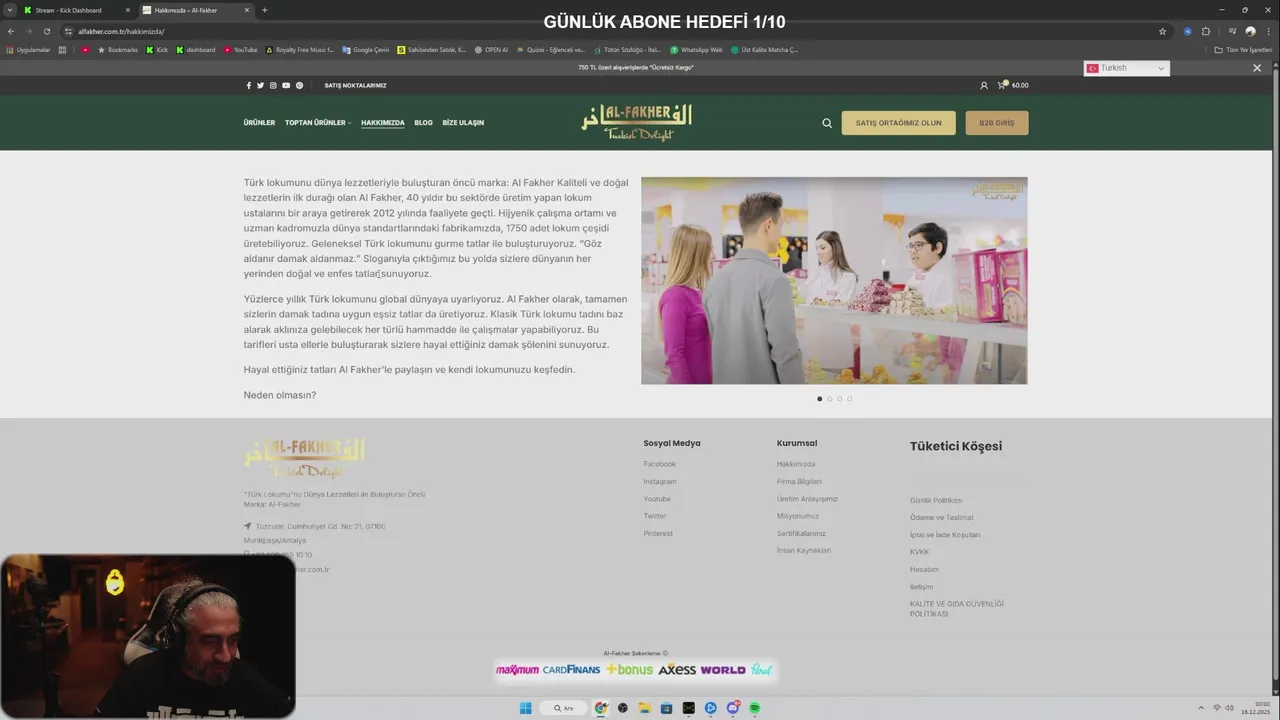
Task: Open İptal ve İade Koşulları link
Action: tap(945, 535)
